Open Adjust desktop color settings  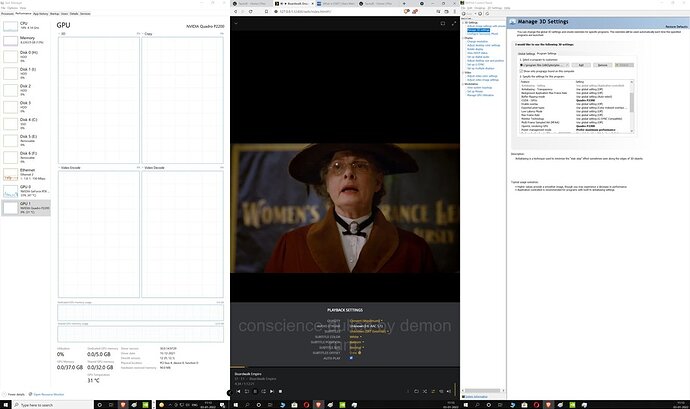click(x=484, y=45)
